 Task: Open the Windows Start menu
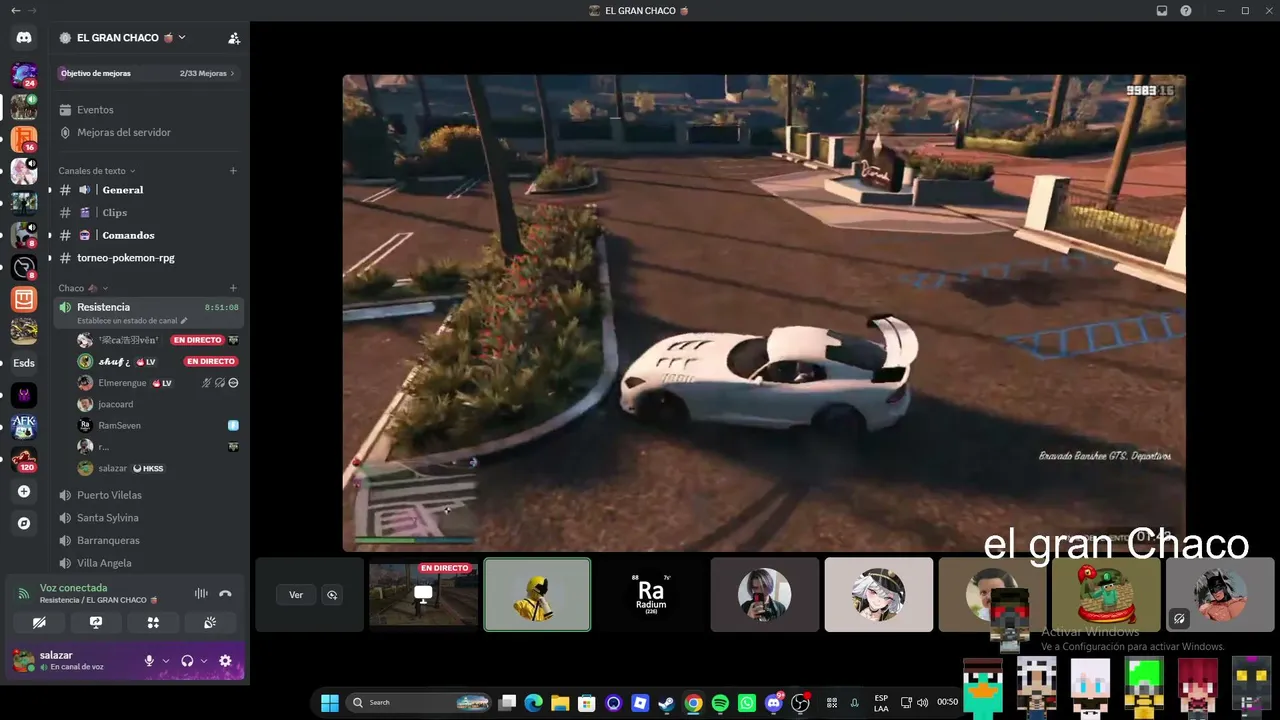tap(329, 703)
